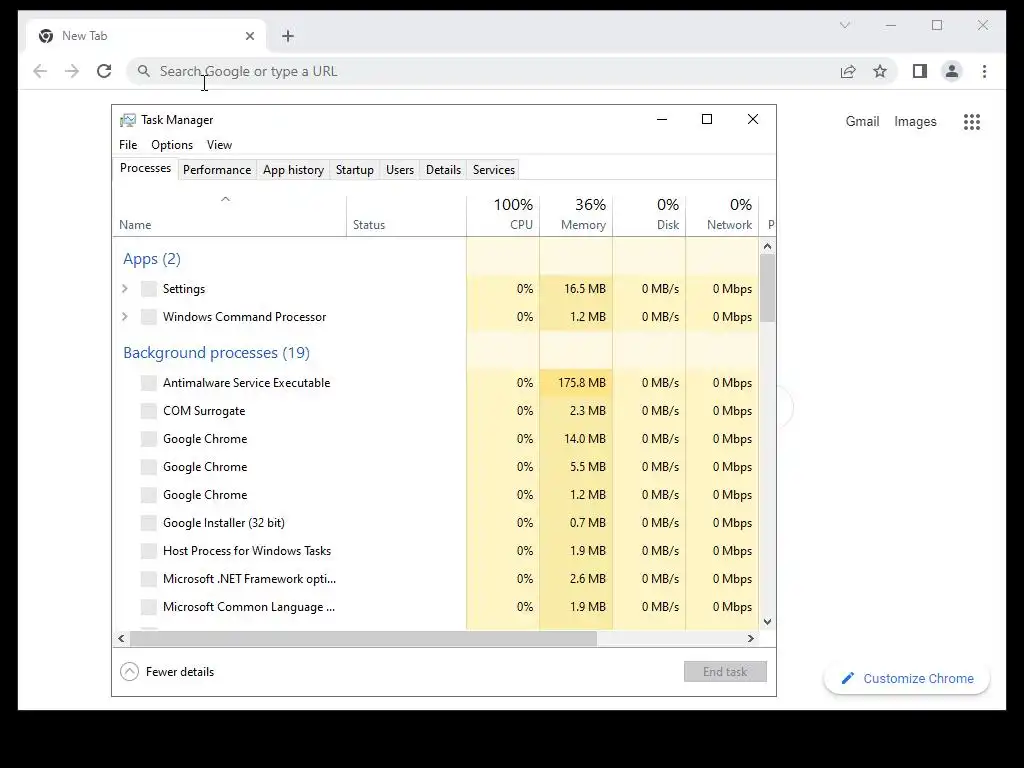Click the scroll up arrow in process list
Viewport: 1024px width, 768px height.
point(767,246)
